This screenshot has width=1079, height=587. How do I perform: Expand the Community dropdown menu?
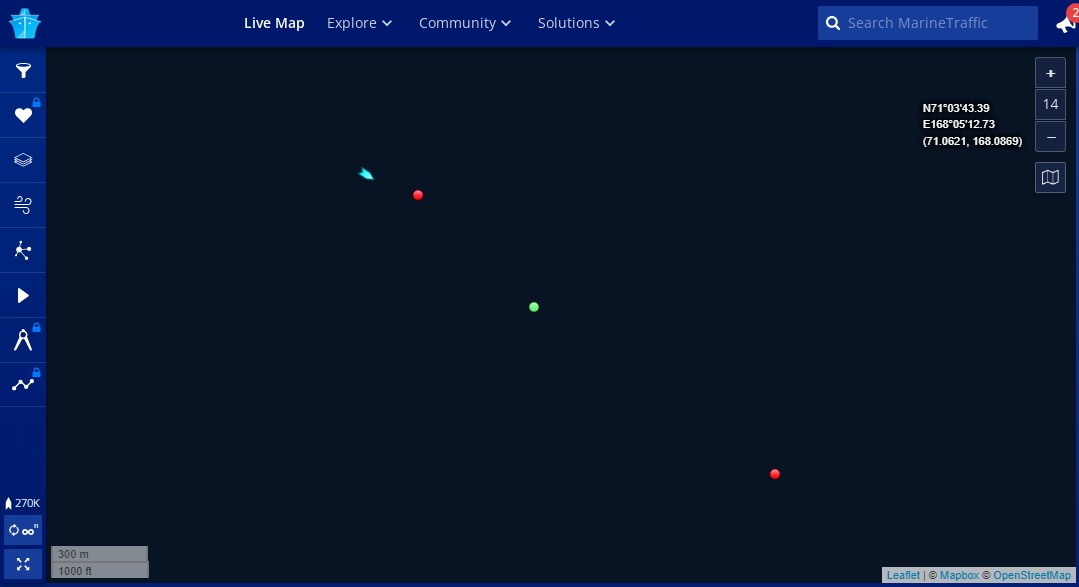tap(465, 23)
